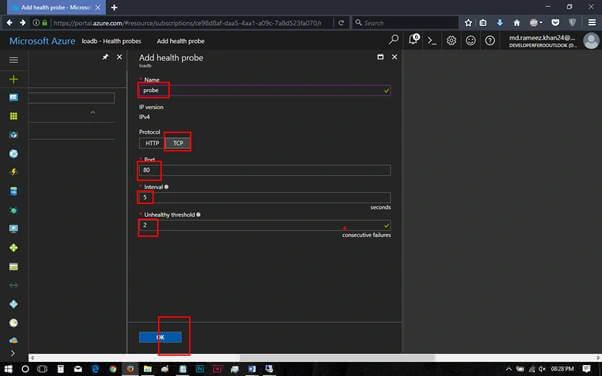Screen dimensions: 602x376
Task: Expand more services chevron at sidebar bottom
Action: pos(13,353)
